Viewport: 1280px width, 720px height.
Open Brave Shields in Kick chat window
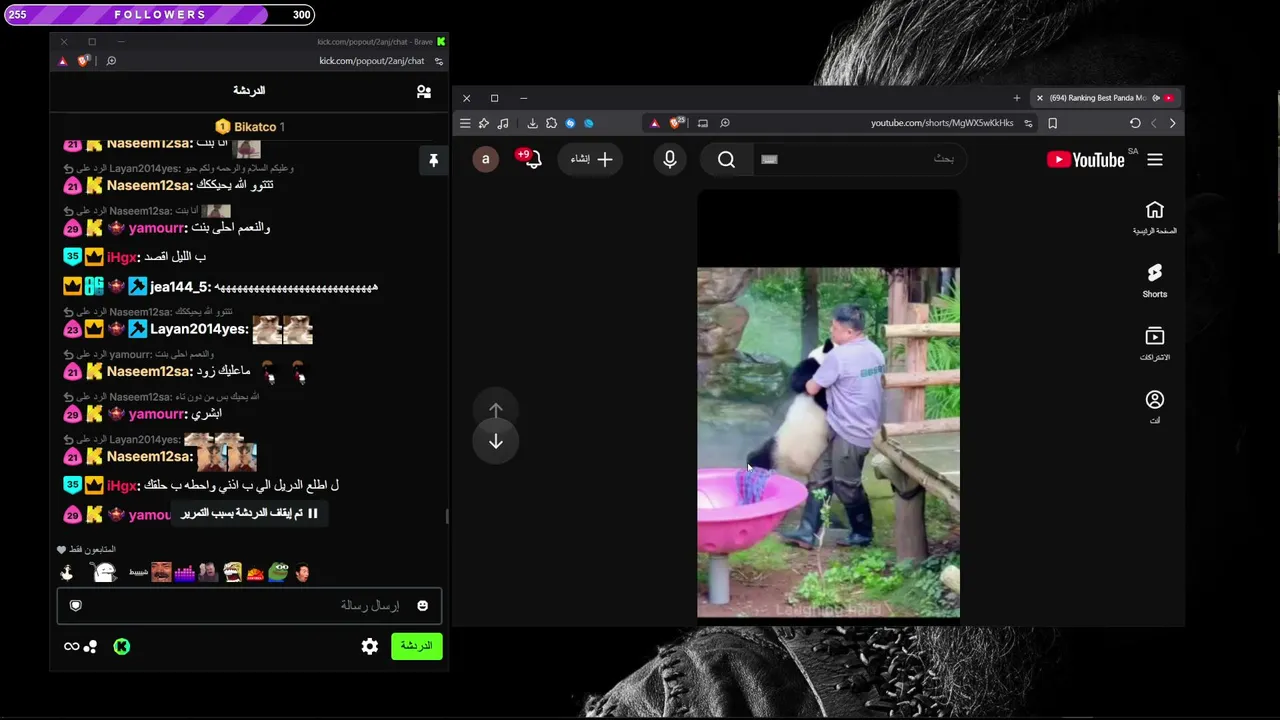click(x=85, y=61)
